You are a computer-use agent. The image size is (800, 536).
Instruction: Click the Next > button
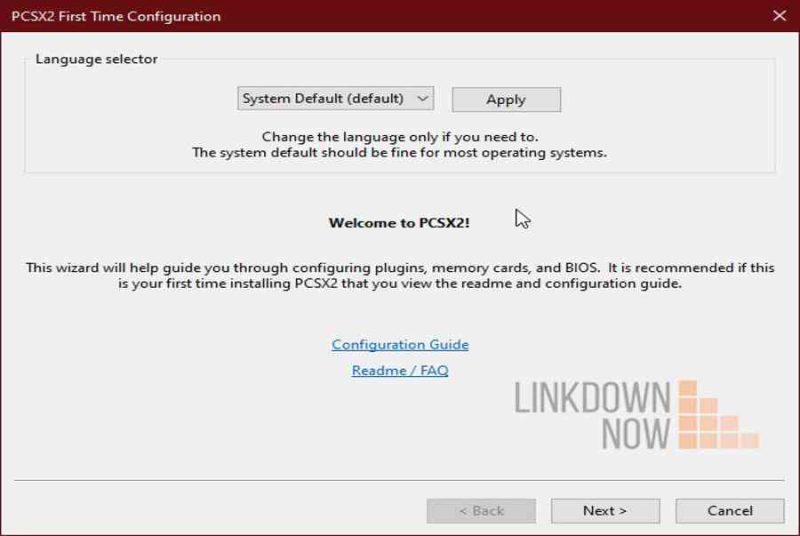[605, 511]
